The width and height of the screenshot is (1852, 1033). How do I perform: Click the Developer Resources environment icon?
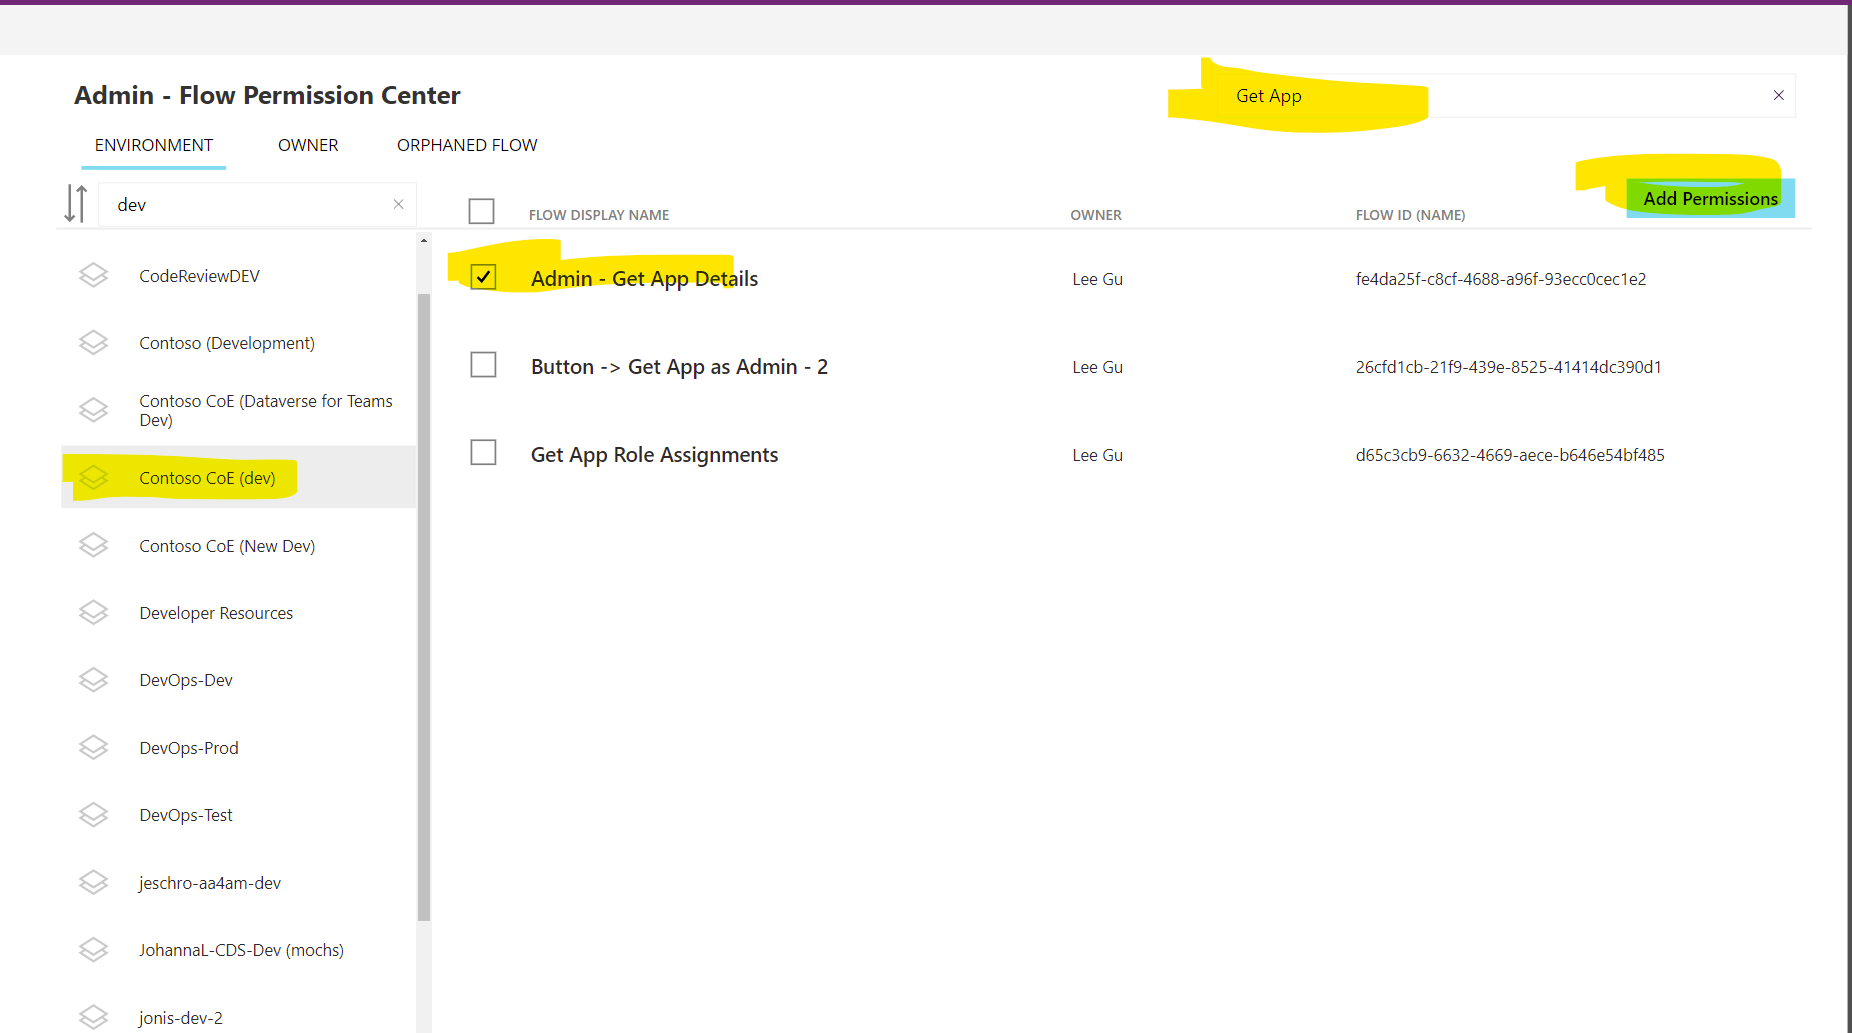[x=93, y=612]
